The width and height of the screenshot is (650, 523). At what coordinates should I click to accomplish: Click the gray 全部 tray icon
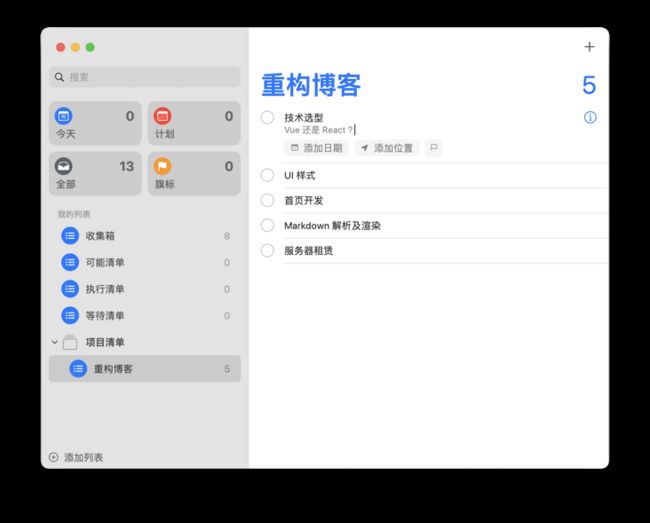[63, 166]
